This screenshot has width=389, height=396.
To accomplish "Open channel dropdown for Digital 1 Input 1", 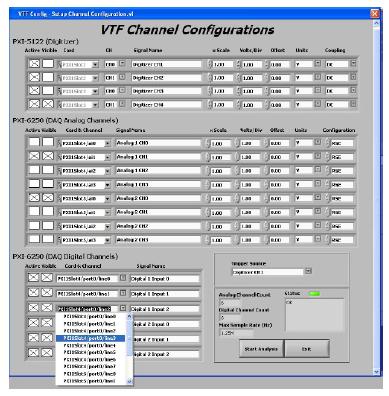I will 123,293.
